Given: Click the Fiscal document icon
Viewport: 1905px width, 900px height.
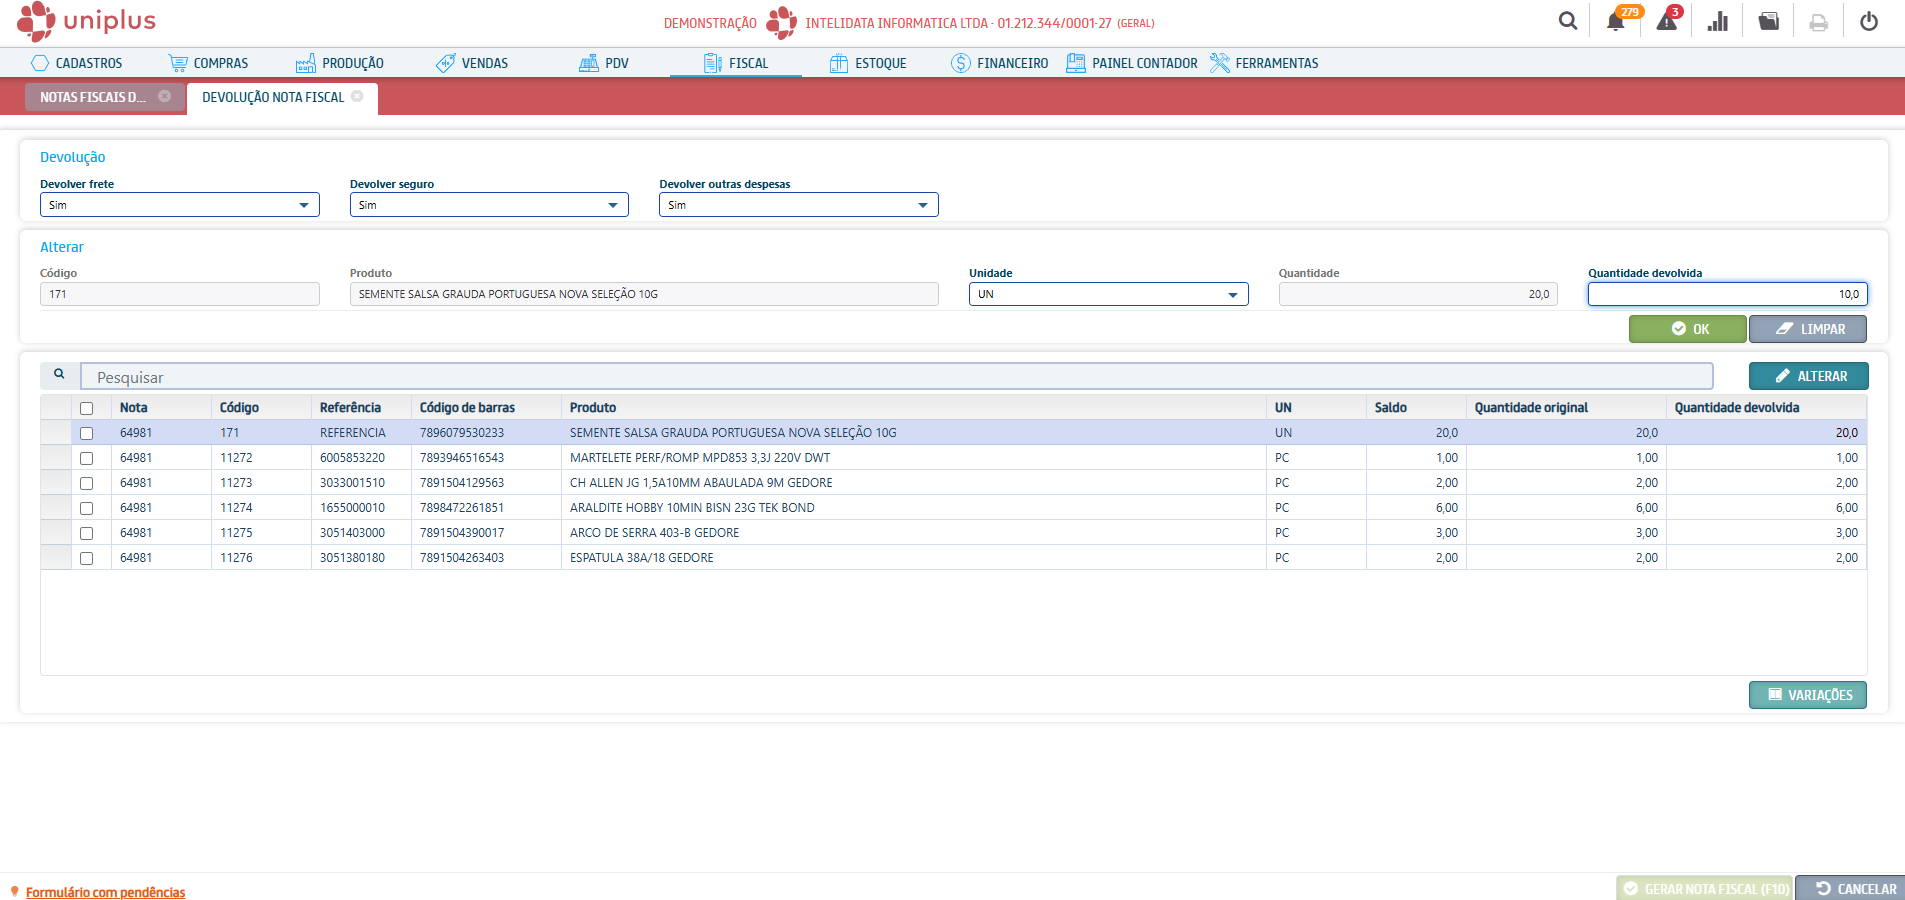Looking at the screenshot, I should (713, 63).
